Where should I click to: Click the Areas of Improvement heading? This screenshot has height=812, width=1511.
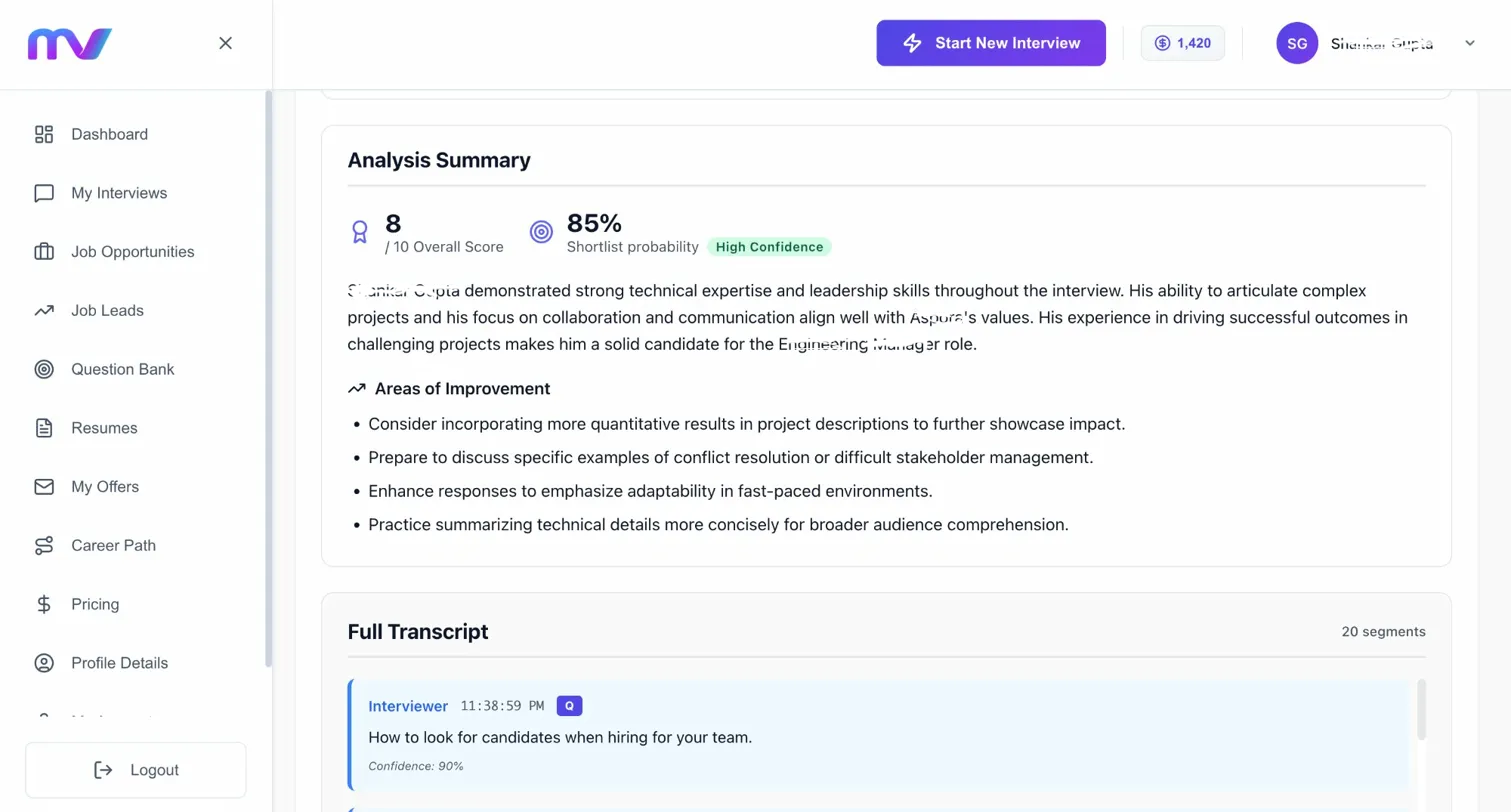[x=462, y=389]
